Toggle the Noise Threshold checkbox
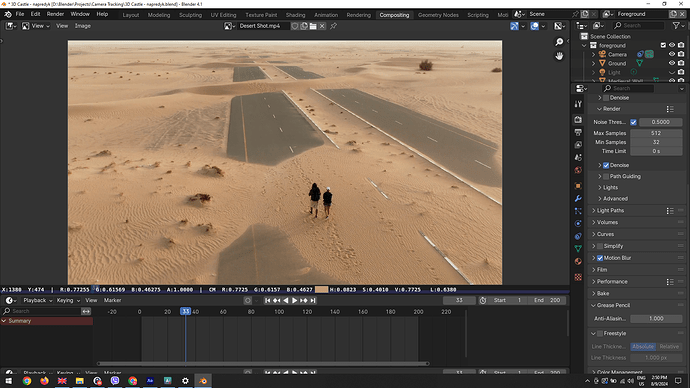The height and width of the screenshot is (388, 690). coord(633,122)
